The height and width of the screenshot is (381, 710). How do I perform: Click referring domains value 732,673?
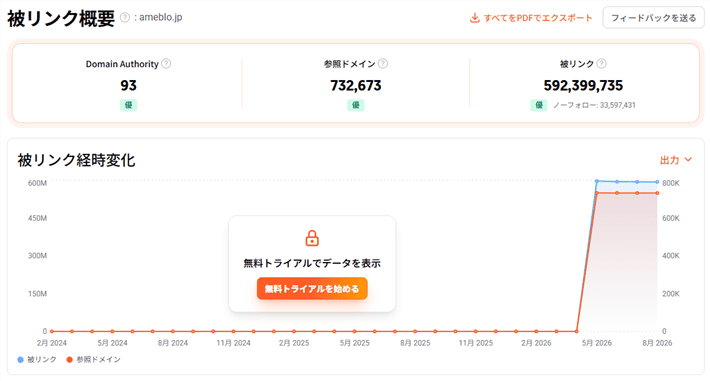coord(356,86)
